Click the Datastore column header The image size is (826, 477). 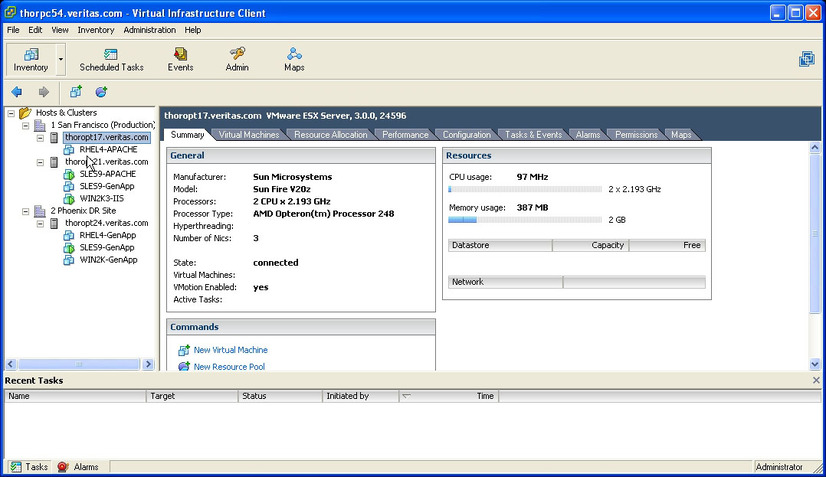[500, 245]
